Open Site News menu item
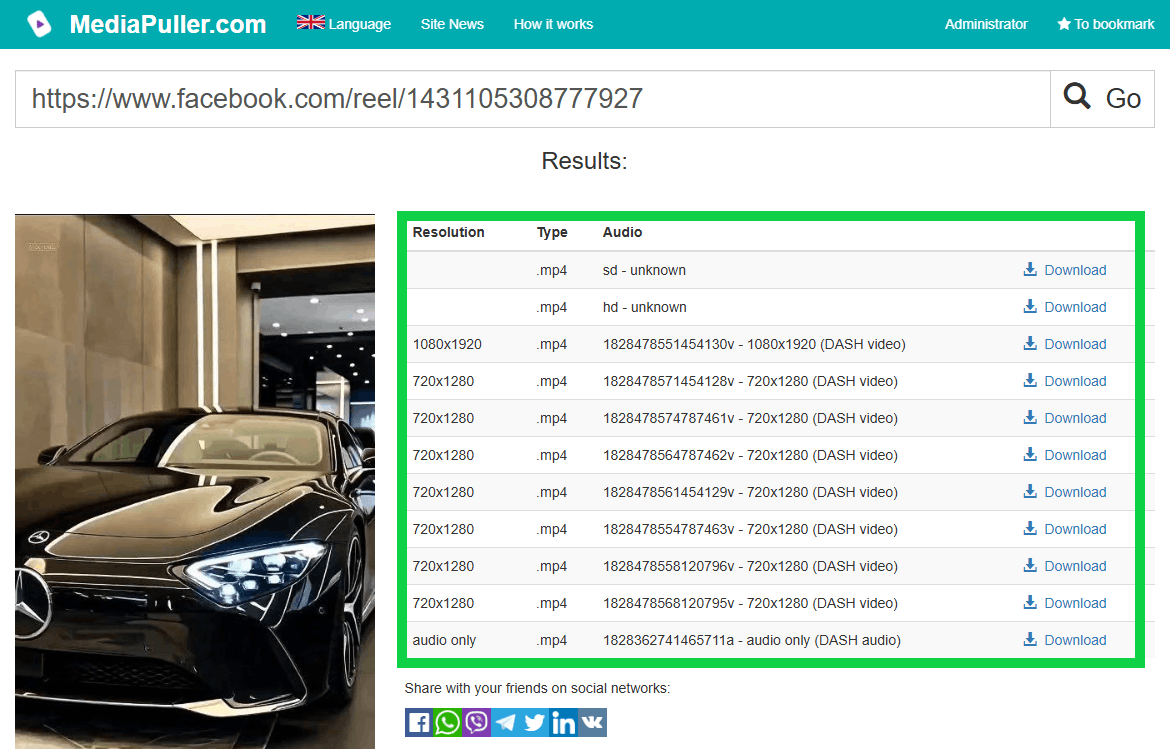 tap(452, 24)
